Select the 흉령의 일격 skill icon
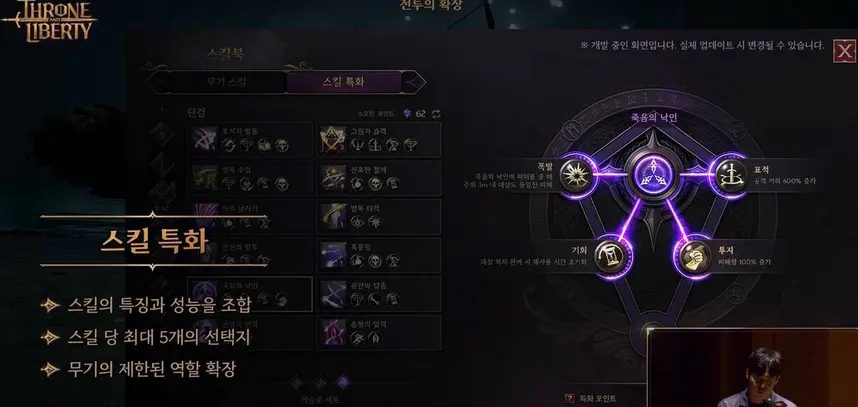The image size is (858, 407). click(333, 332)
